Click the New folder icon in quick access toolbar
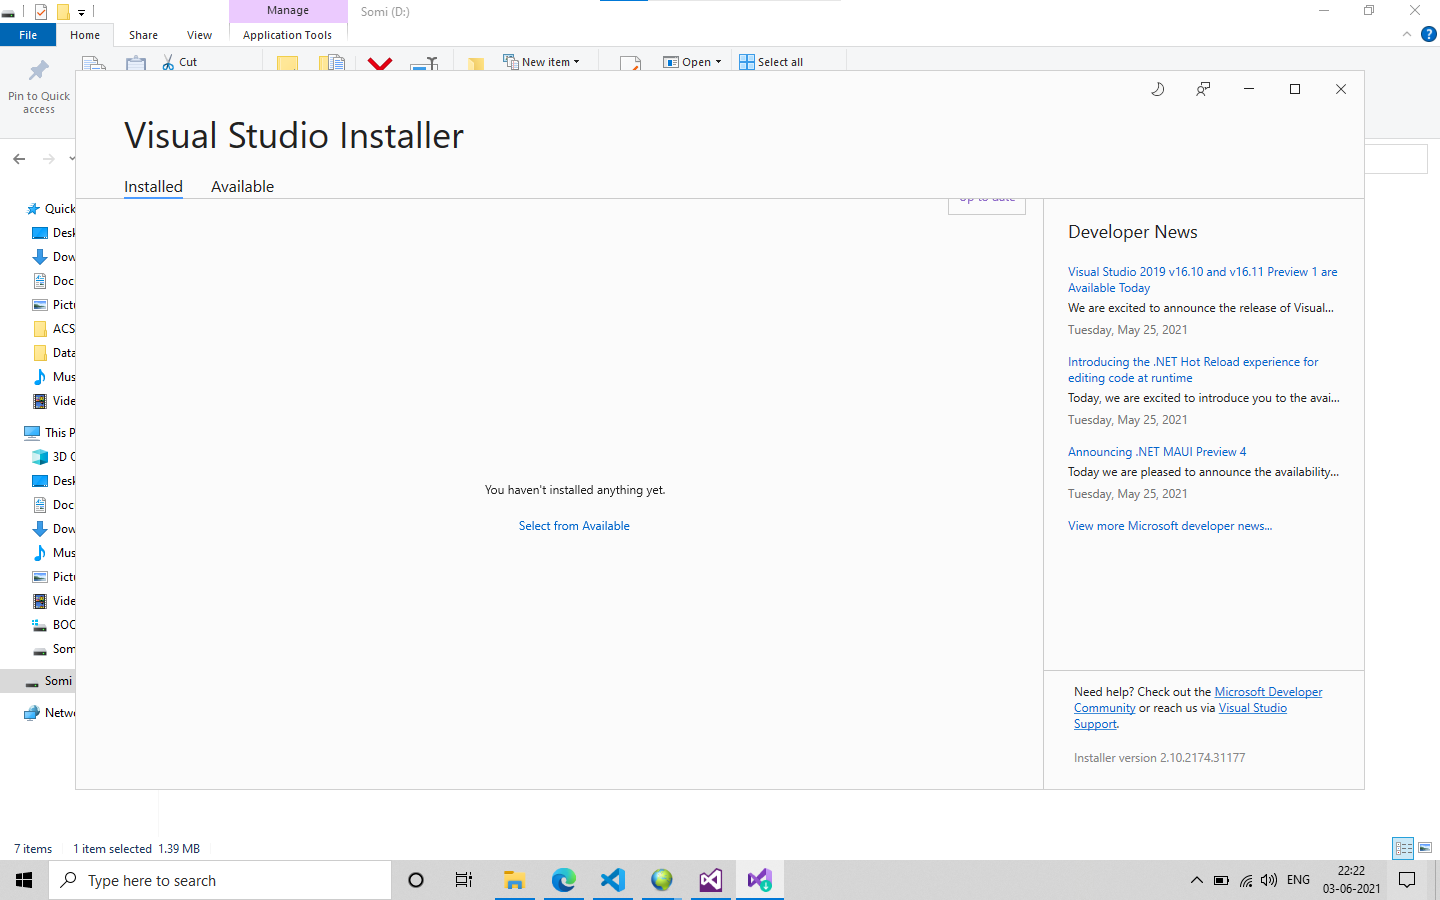1440x900 pixels. pyautogui.click(x=63, y=12)
